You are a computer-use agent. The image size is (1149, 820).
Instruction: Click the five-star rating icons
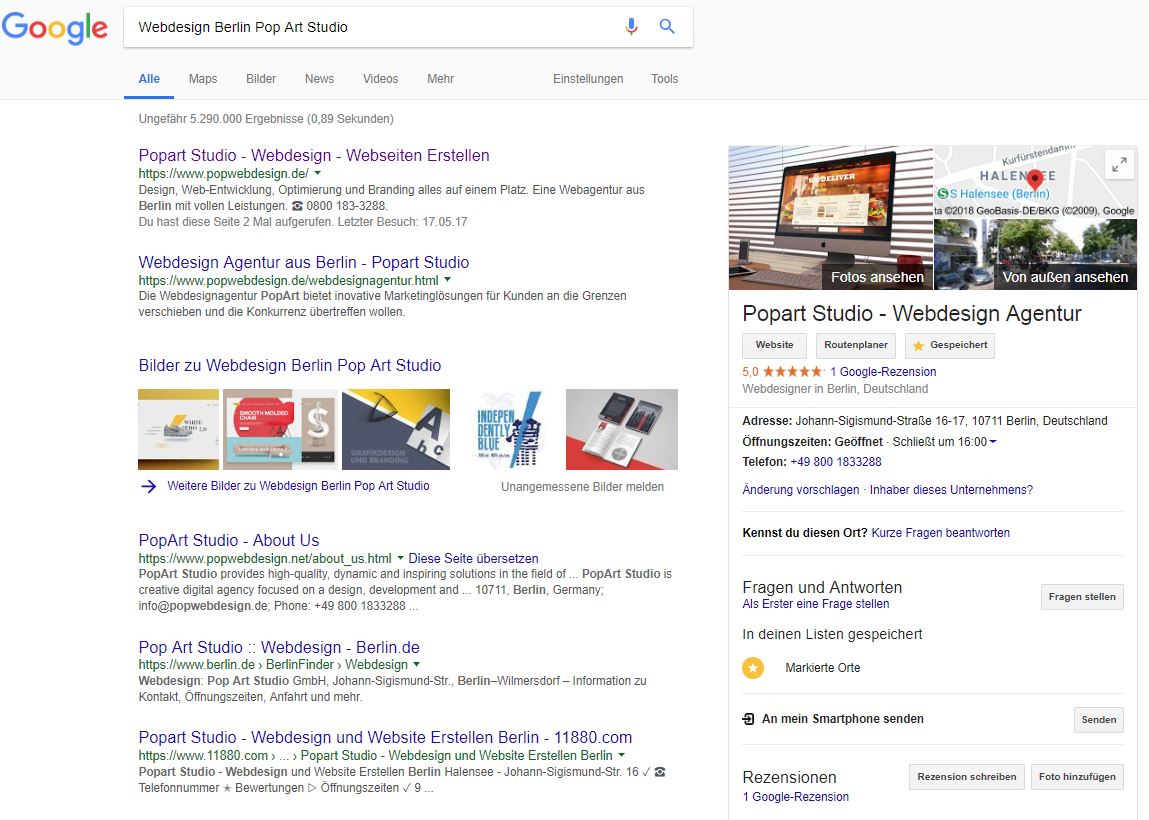coord(793,372)
